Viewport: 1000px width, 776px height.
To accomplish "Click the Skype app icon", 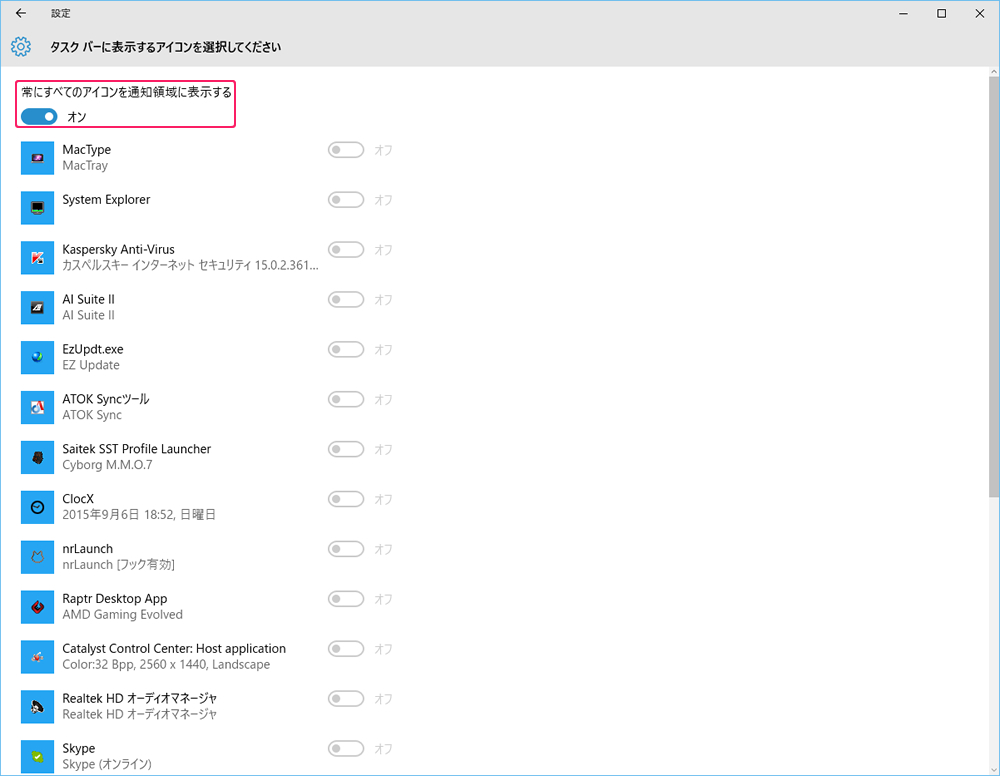I will [x=37, y=756].
